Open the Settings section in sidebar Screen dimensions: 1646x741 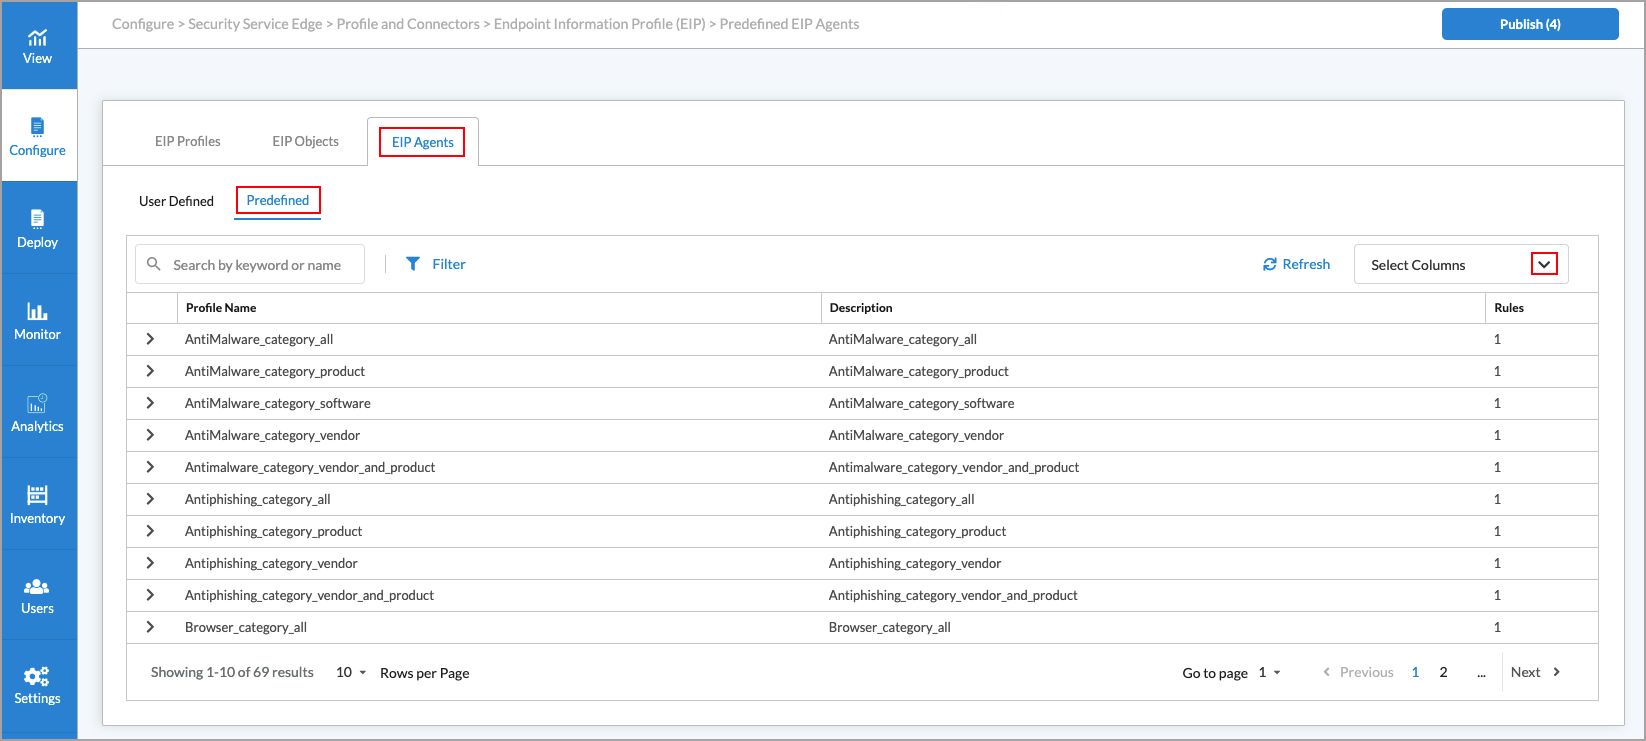click(38, 686)
